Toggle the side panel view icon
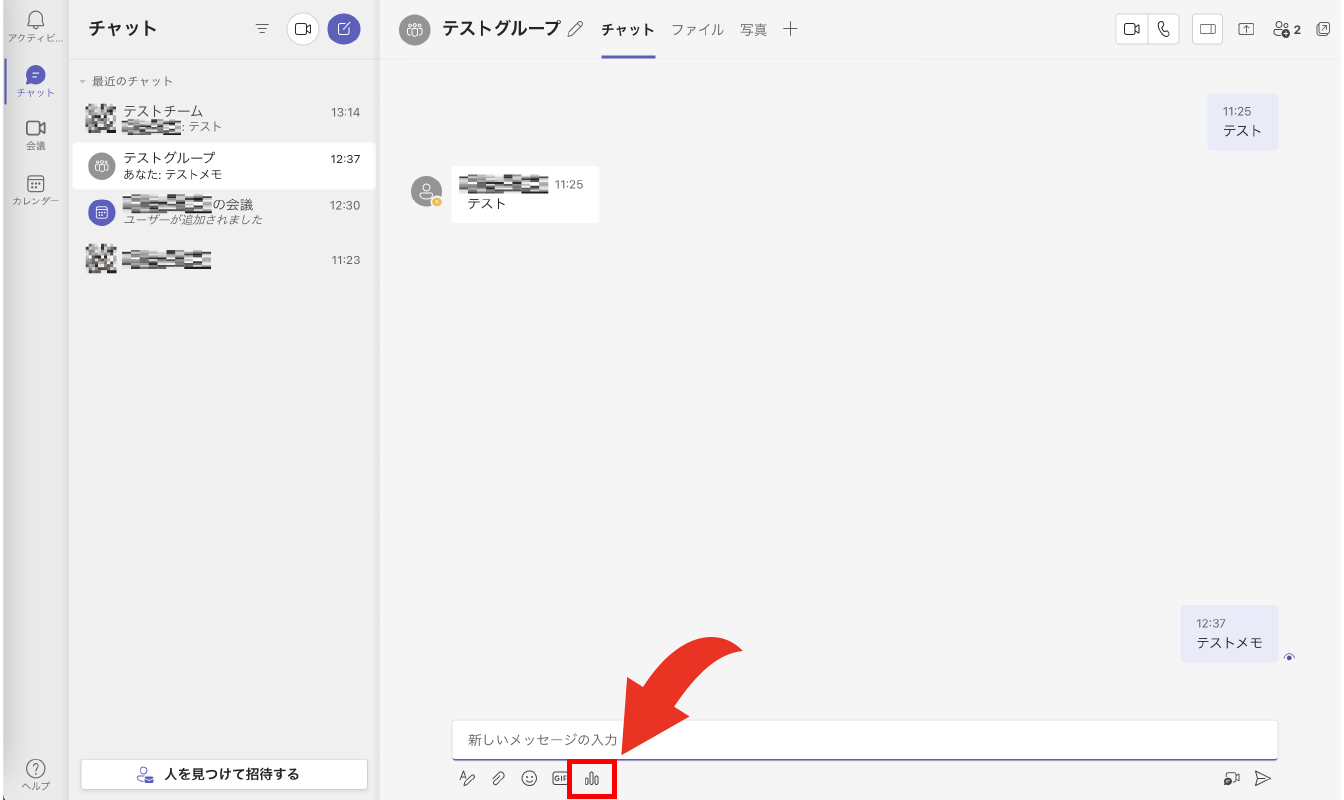The width and height of the screenshot is (1344, 800). [x=1208, y=29]
